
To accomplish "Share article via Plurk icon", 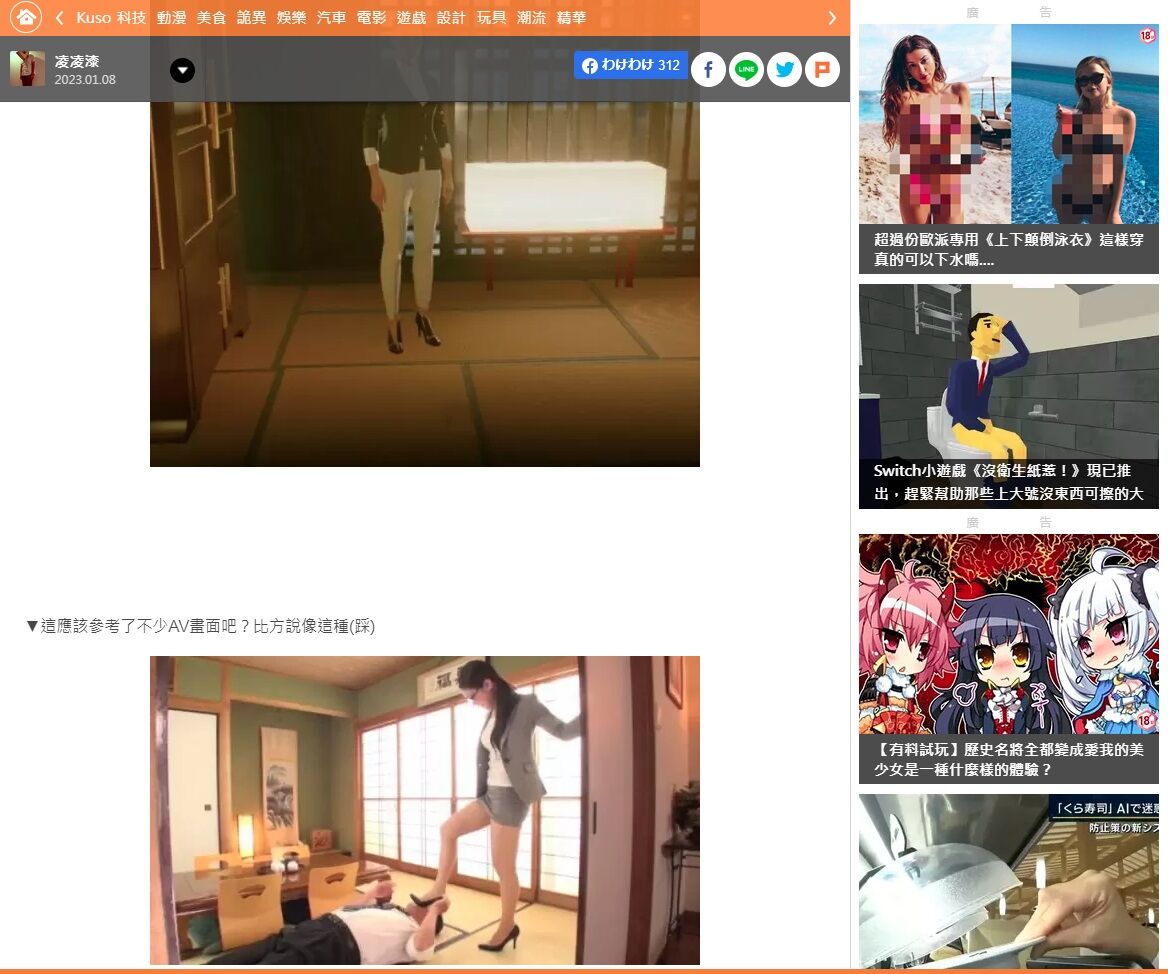I will [822, 69].
